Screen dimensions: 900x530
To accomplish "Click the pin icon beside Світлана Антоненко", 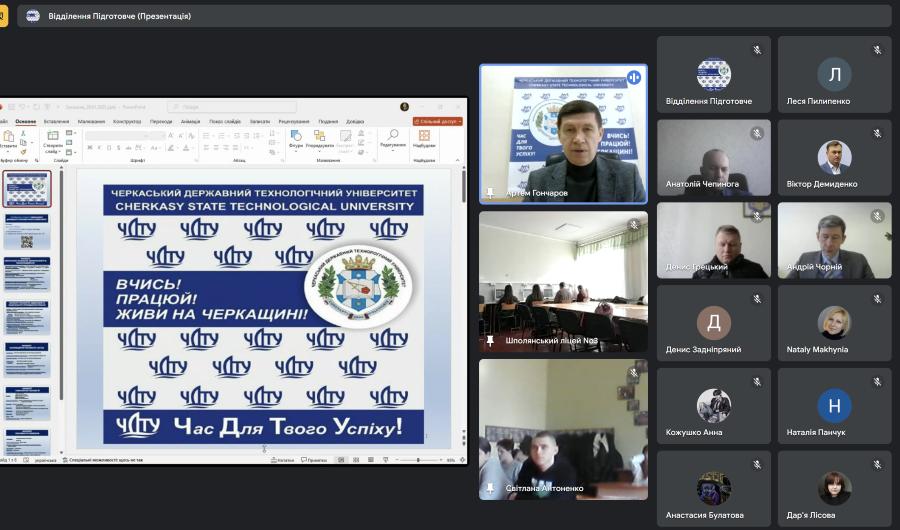I will pos(490,488).
